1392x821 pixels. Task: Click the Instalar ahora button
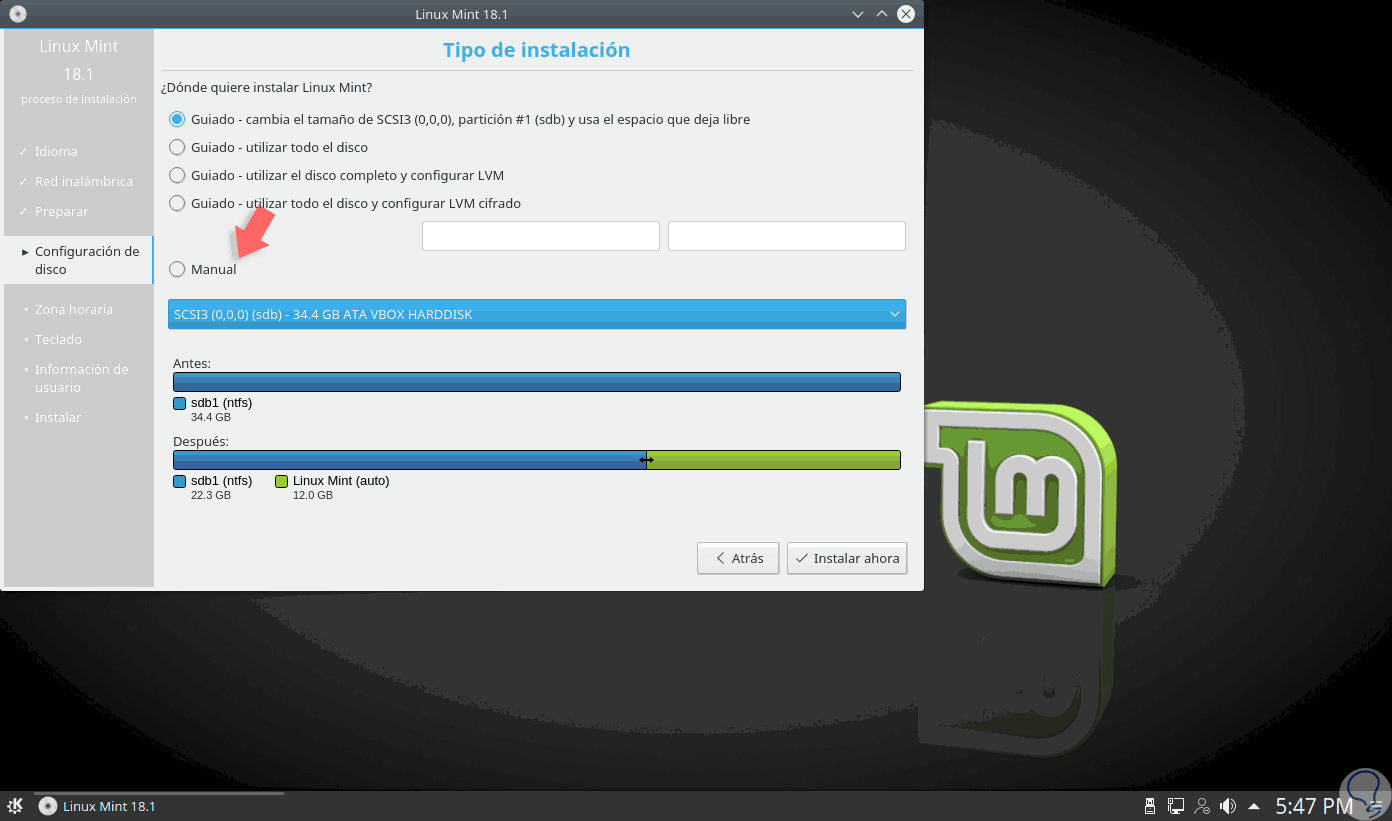tap(847, 558)
